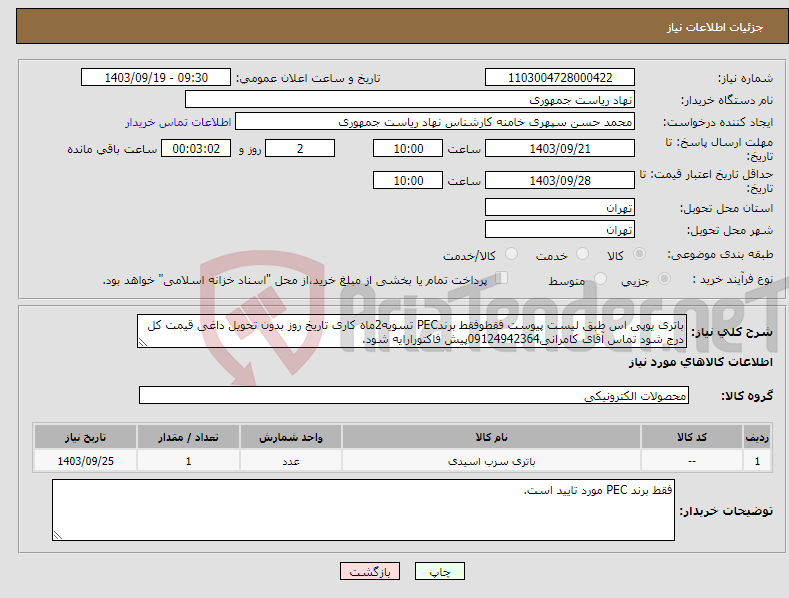Click the price validity hour 10:00 field
The width and height of the screenshot is (789, 598).
point(408,180)
